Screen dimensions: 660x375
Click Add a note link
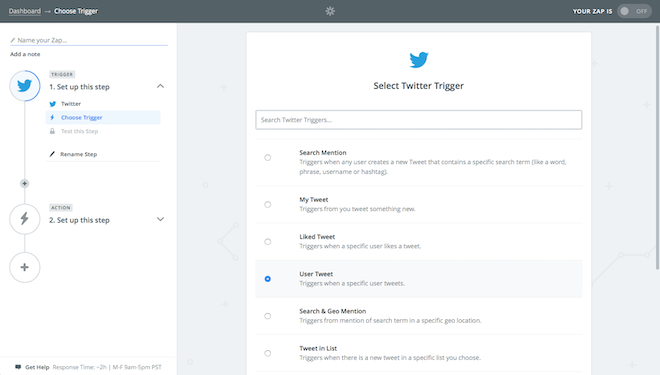click(x=25, y=54)
